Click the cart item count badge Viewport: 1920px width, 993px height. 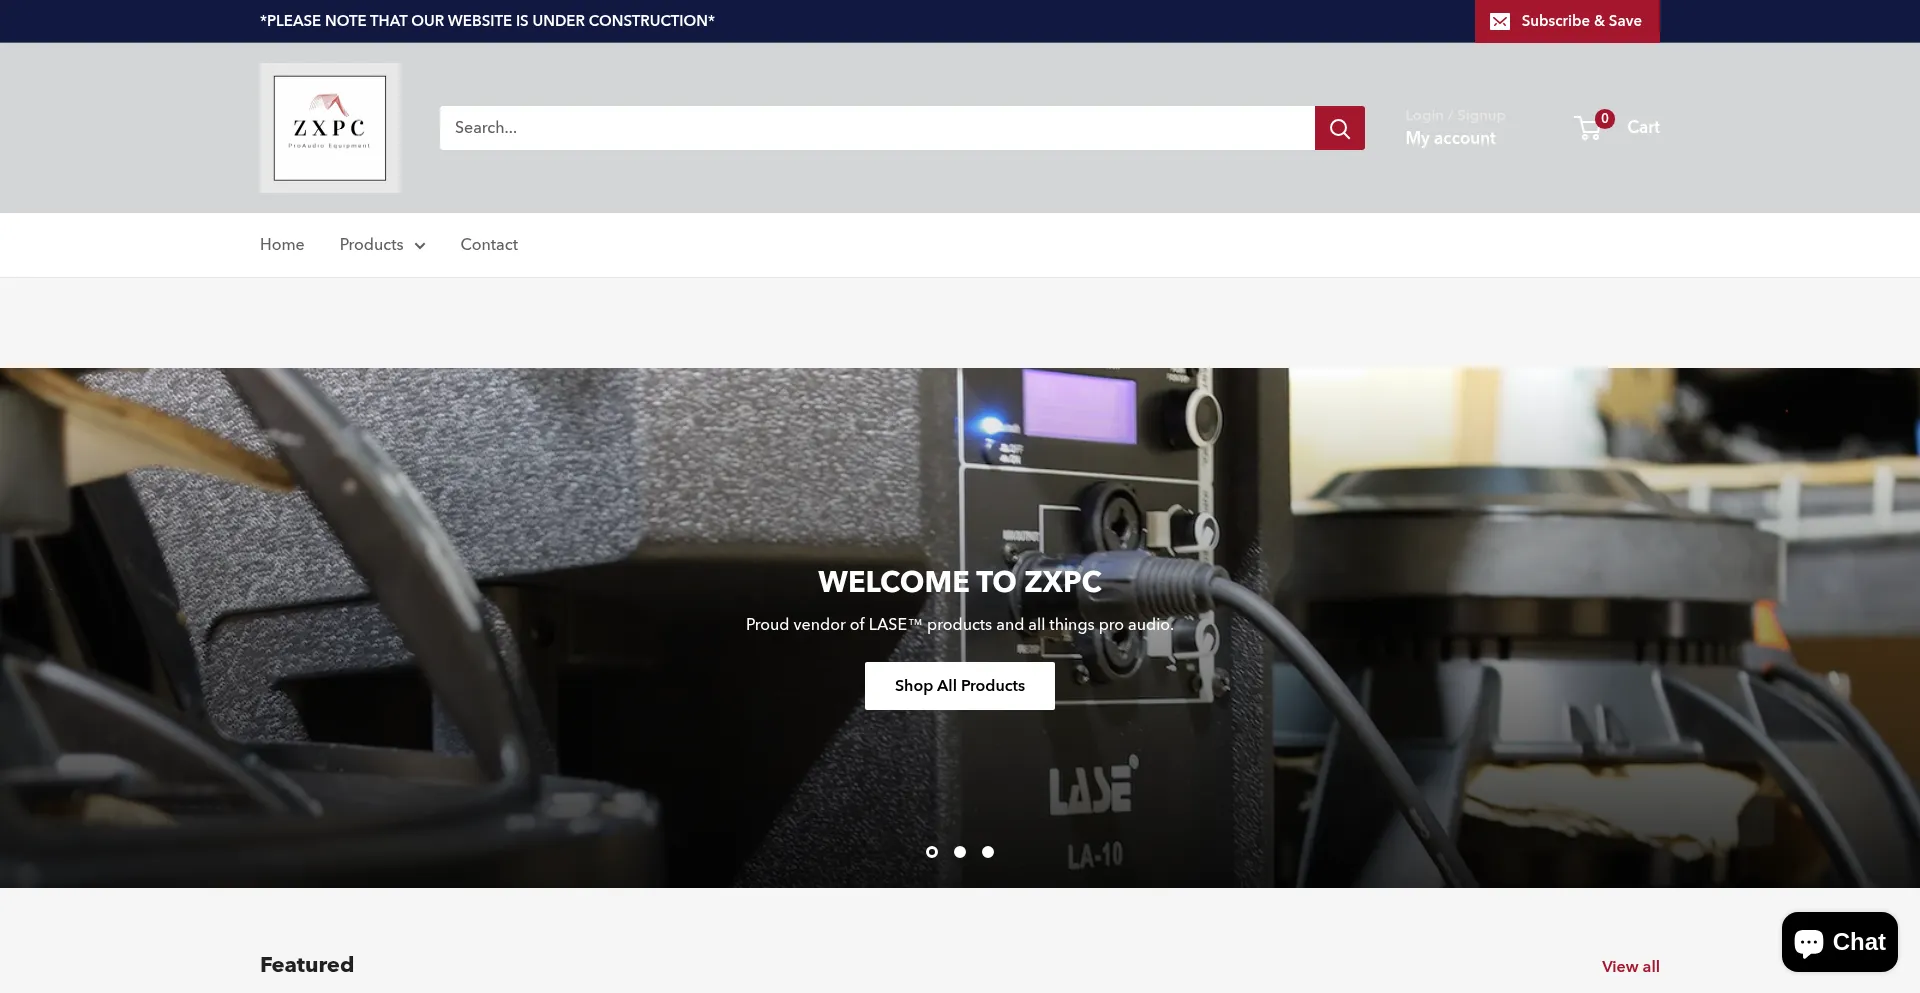tap(1603, 118)
